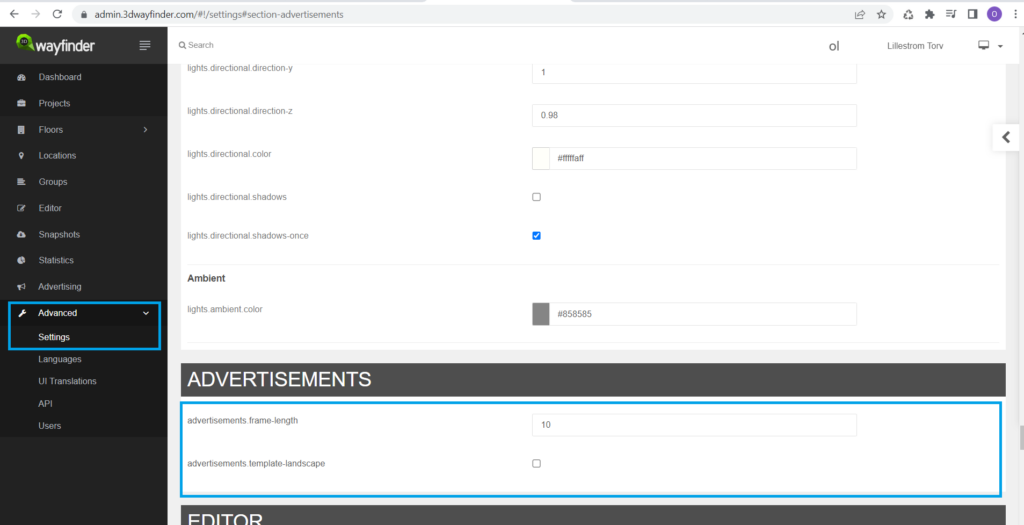Uncheck lights.directional.shadows-once checkbox
This screenshot has height=525, width=1024.
tap(536, 236)
